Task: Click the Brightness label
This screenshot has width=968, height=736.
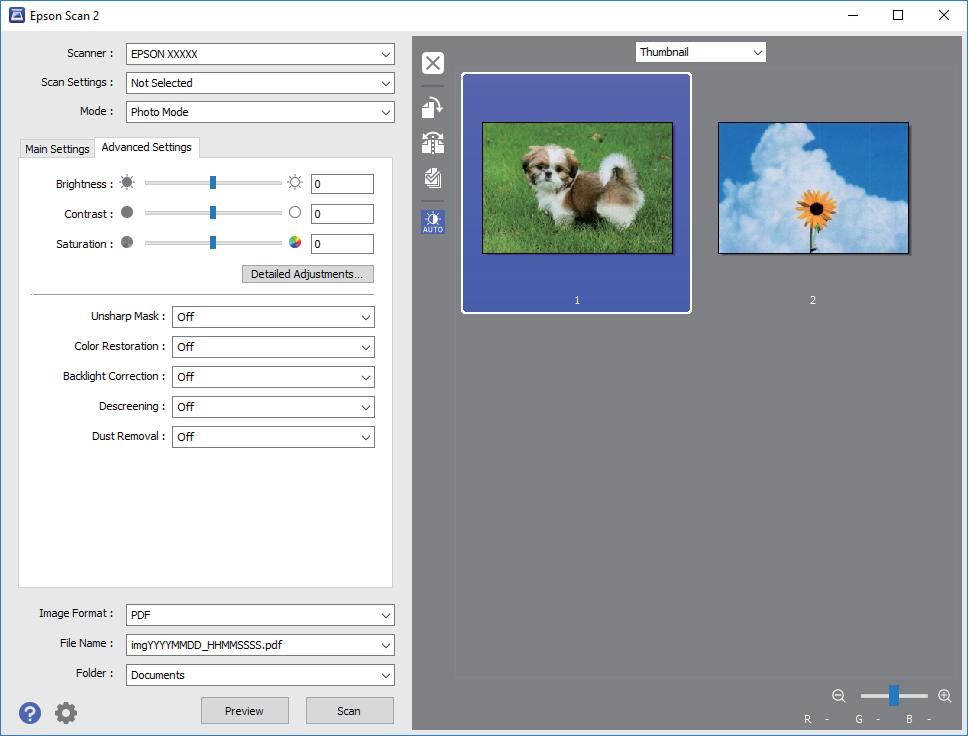Action: pos(85,184)
